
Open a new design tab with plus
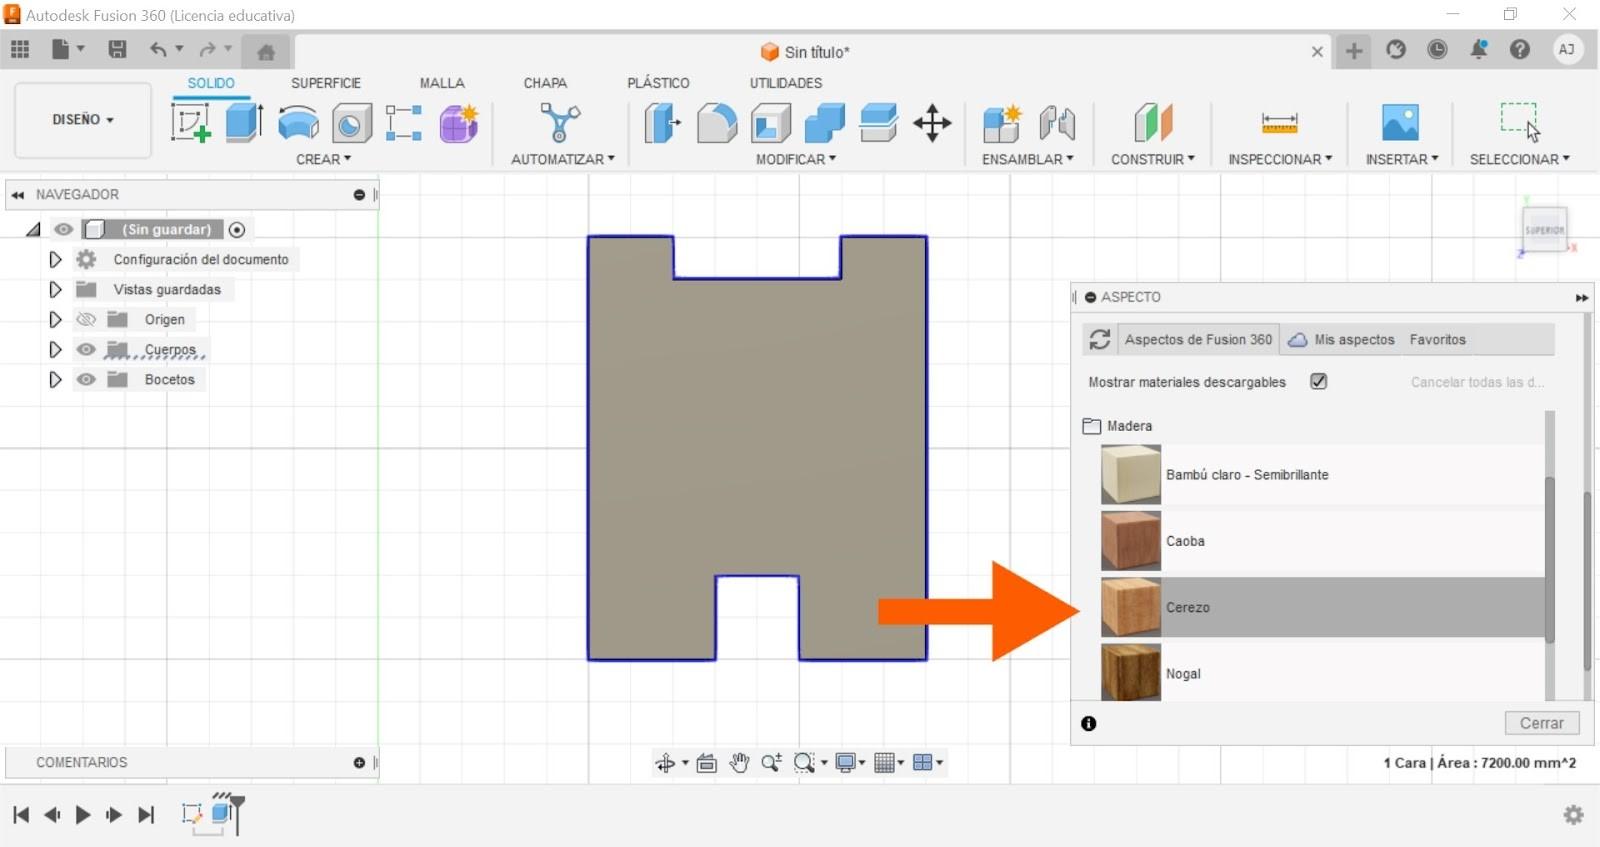(x=1354, y=51)
